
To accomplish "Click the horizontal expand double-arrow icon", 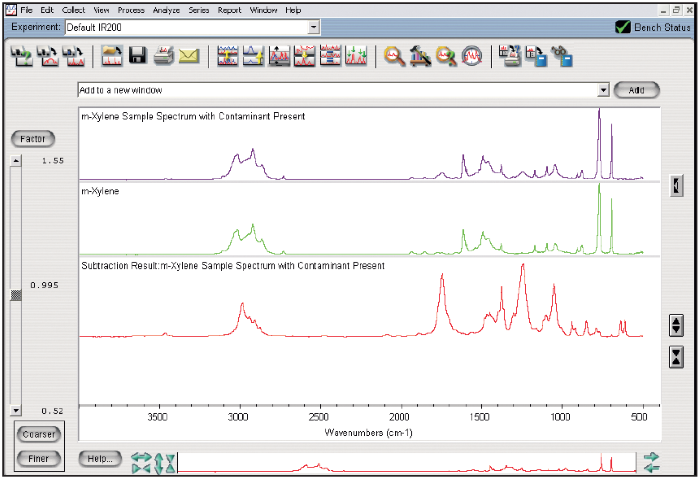I will tap(141, 457).
